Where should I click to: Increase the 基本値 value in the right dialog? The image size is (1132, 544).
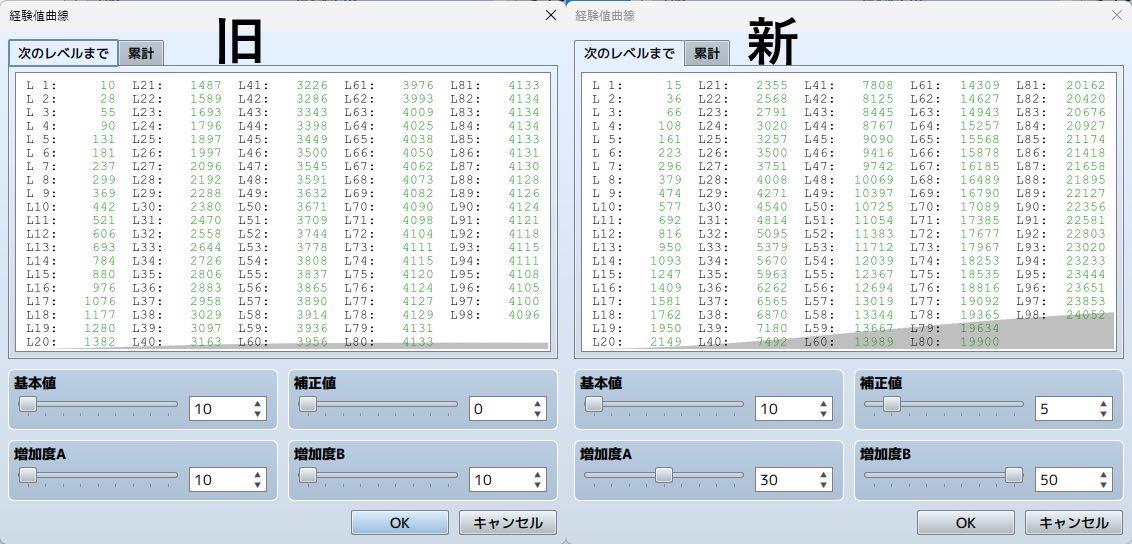point(824,404)
